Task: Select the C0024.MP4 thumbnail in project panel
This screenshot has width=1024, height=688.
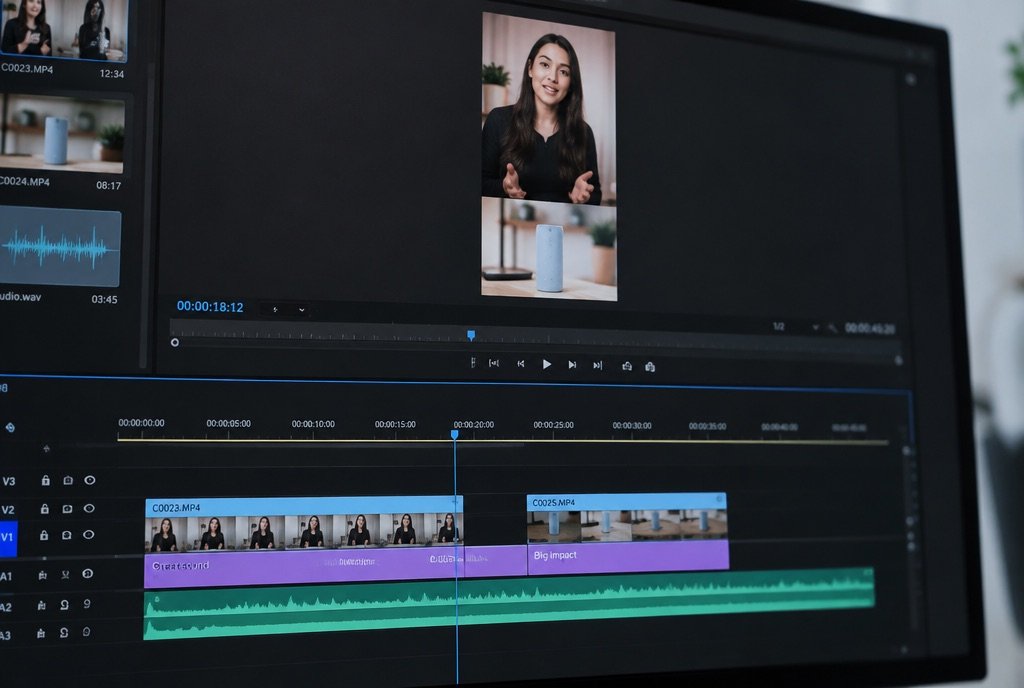Action: click(x=62, y=134)
